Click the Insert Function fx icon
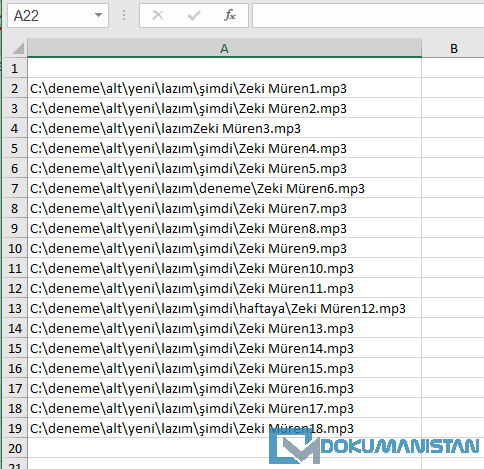 pos(230,15)
